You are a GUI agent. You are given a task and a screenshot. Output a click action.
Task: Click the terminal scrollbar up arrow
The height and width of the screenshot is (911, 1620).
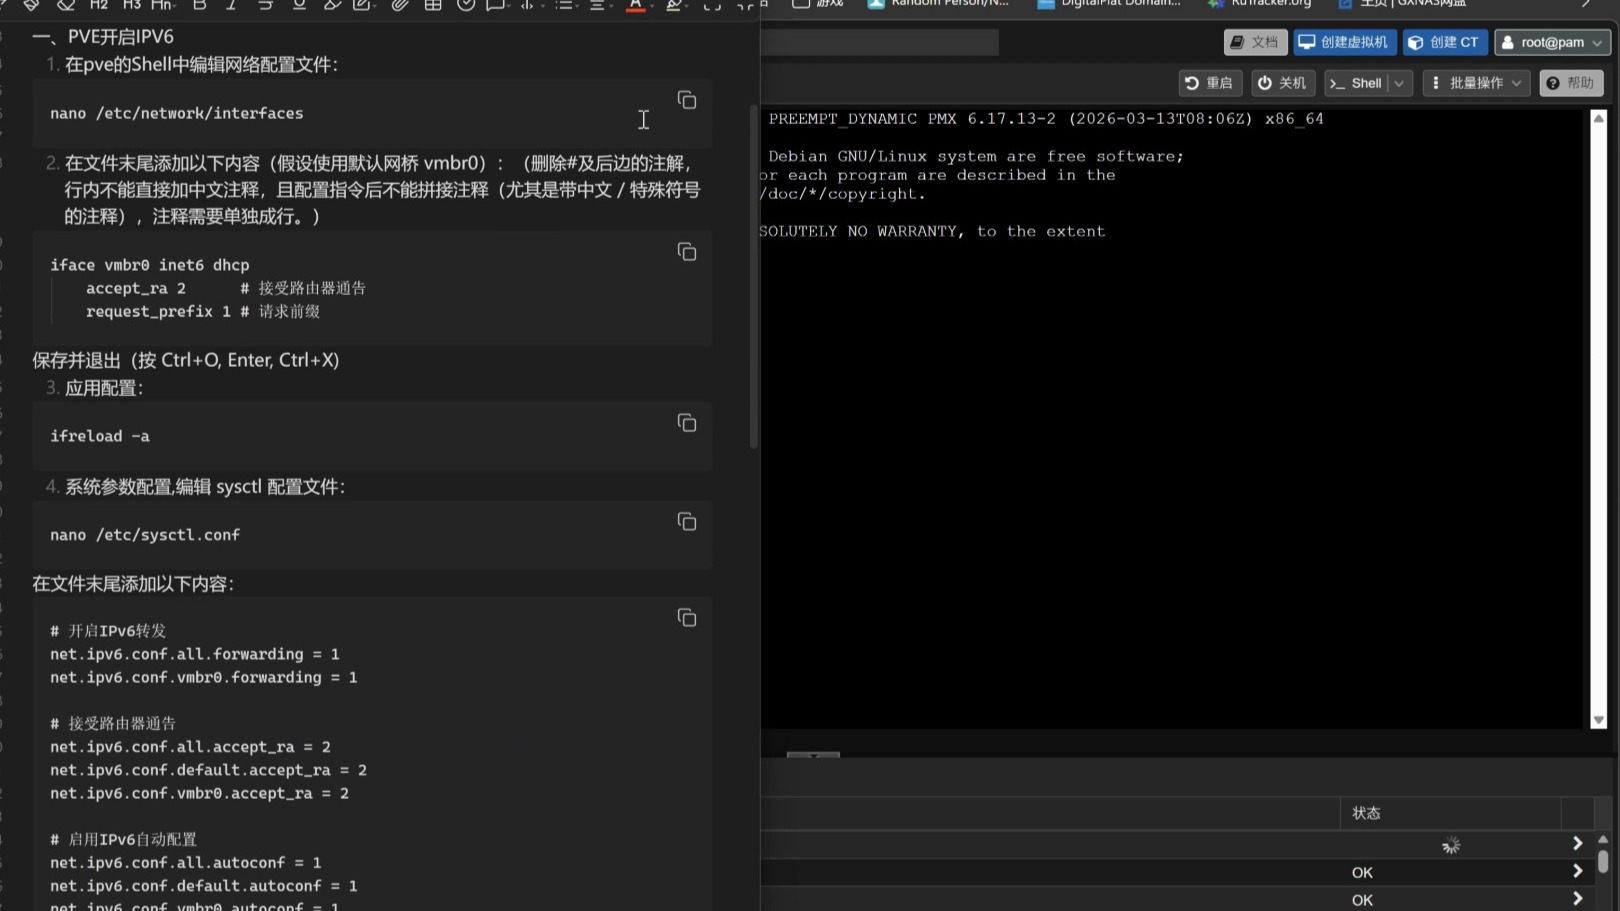[x=1598, y=118]
